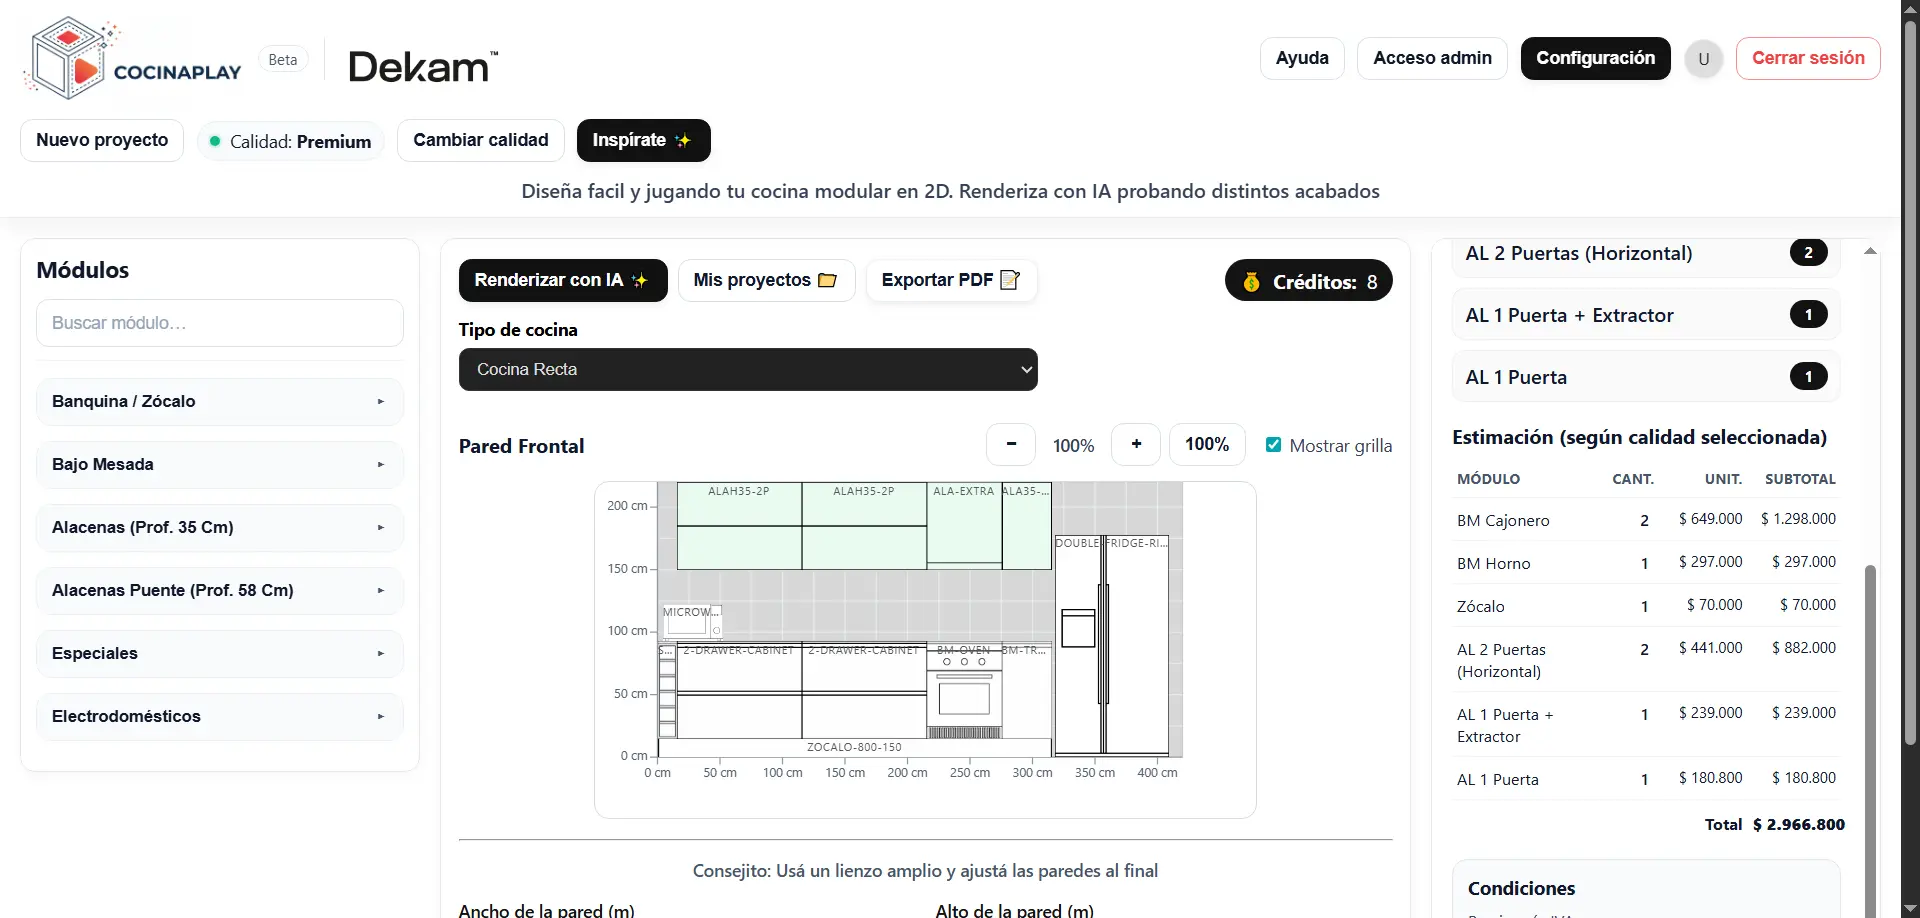Image resolution: width=1920 pixels, height=918 pixels.
Task: Toggle the Mostrar grilla checkbox
Action: pyautogui.click(x=1273, y=445)
